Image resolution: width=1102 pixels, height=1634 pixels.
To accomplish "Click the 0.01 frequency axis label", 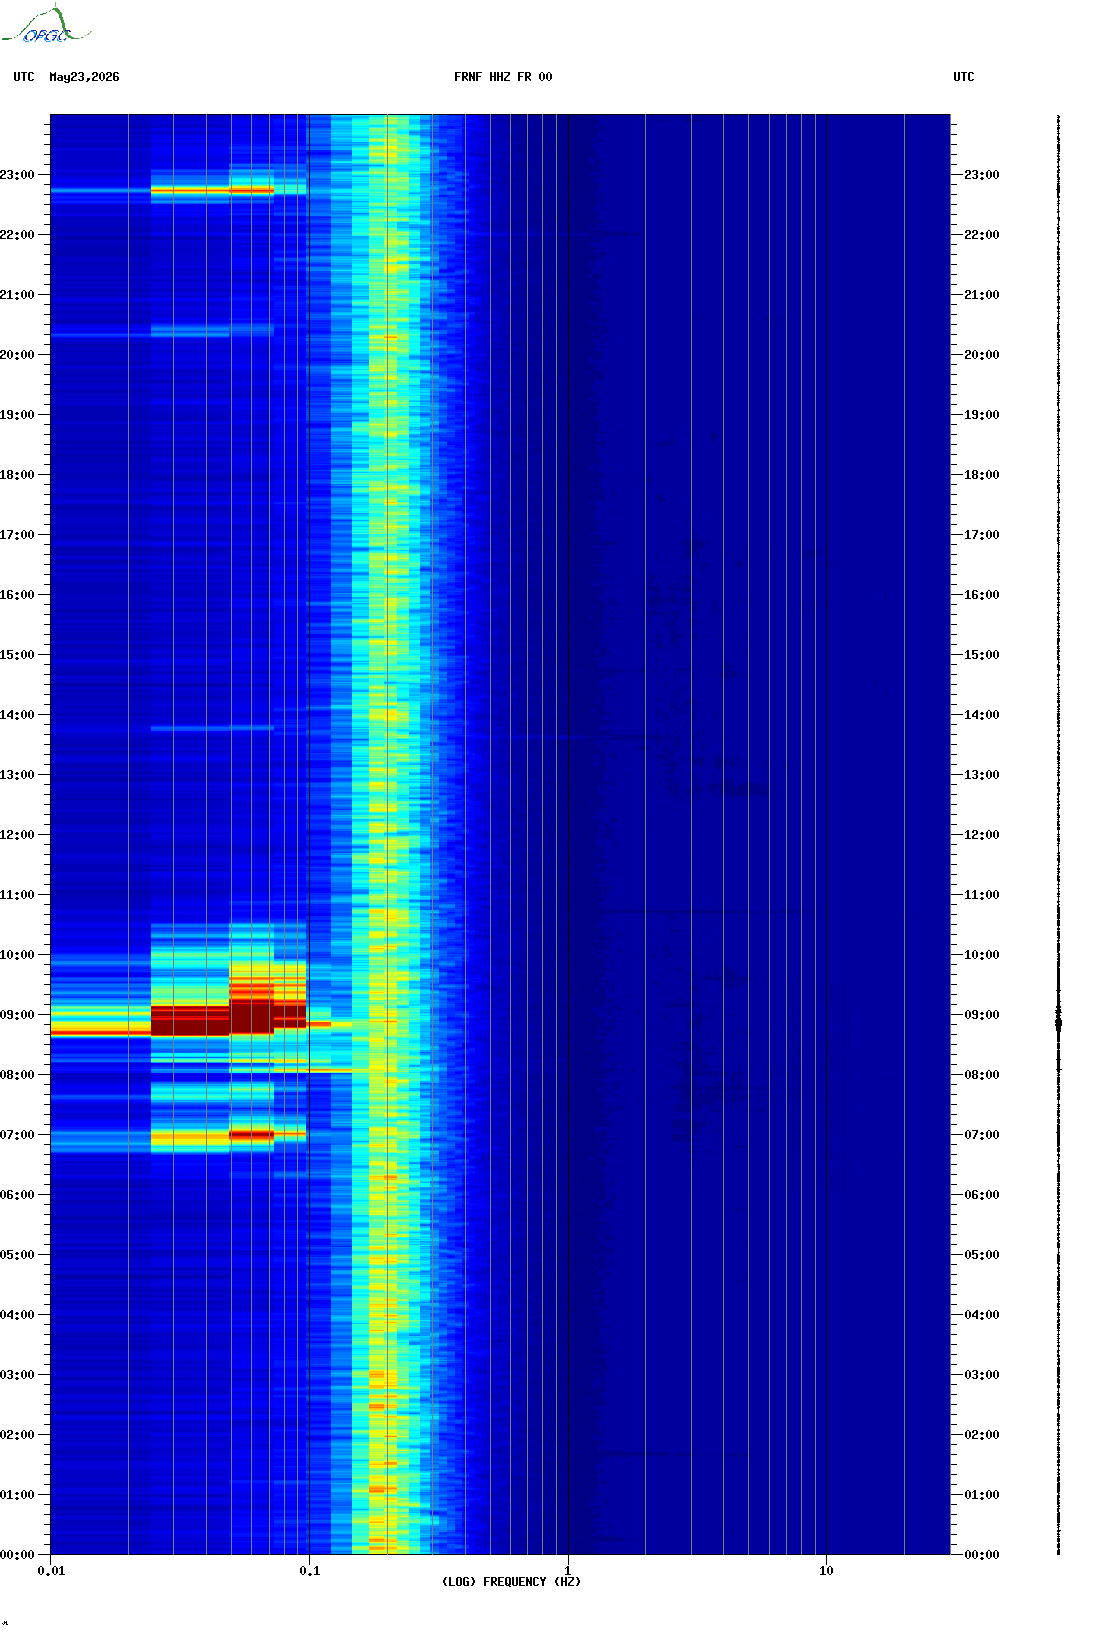I will [51, 1571].
